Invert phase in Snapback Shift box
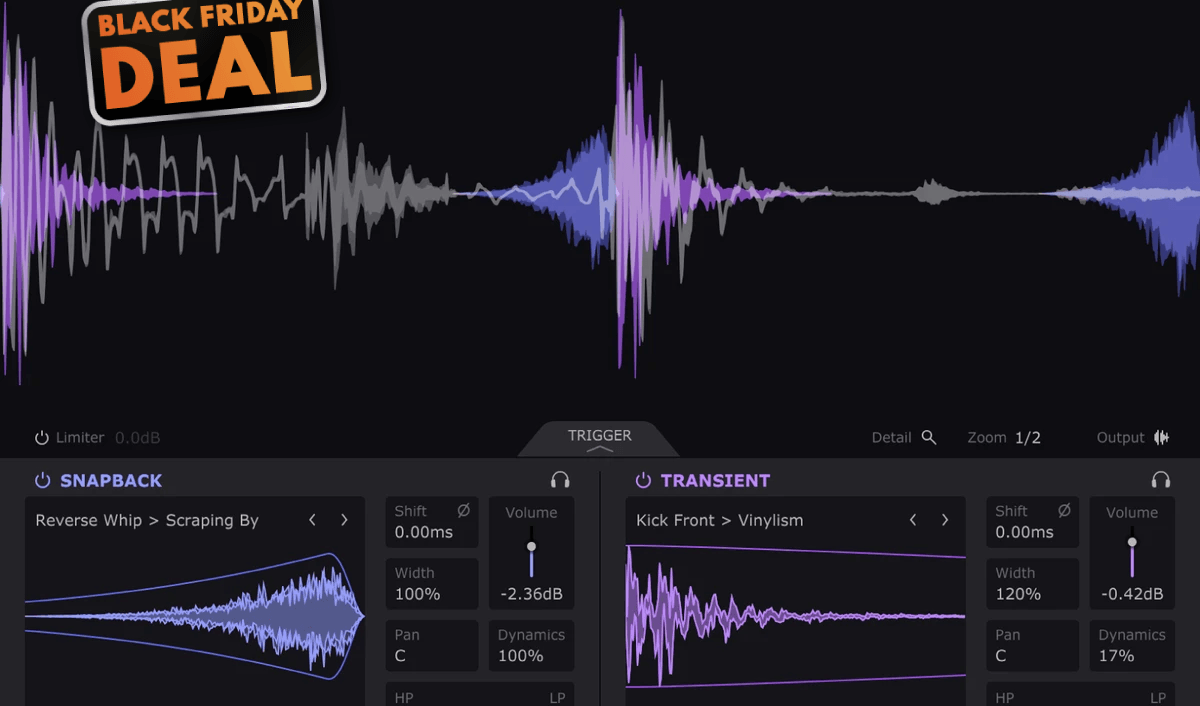Viewport: 1200px width, 706px height. click(463, 511)
